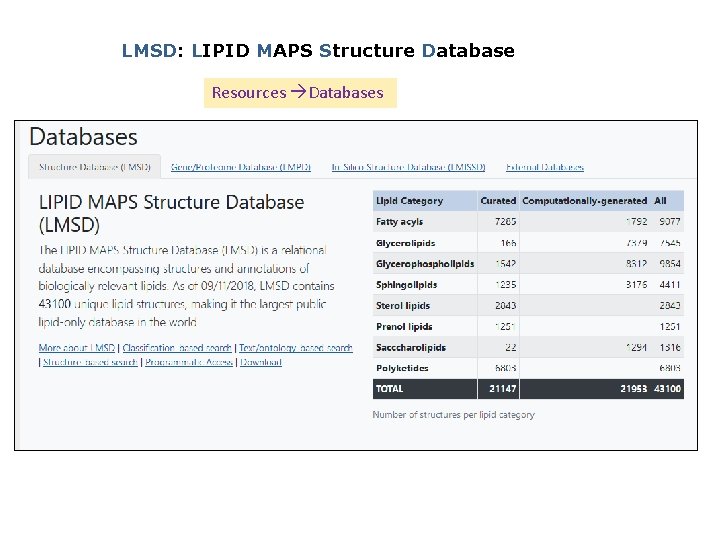
Task: Click the Glycerophospholipids All value 9854
Action: point(670,264)
